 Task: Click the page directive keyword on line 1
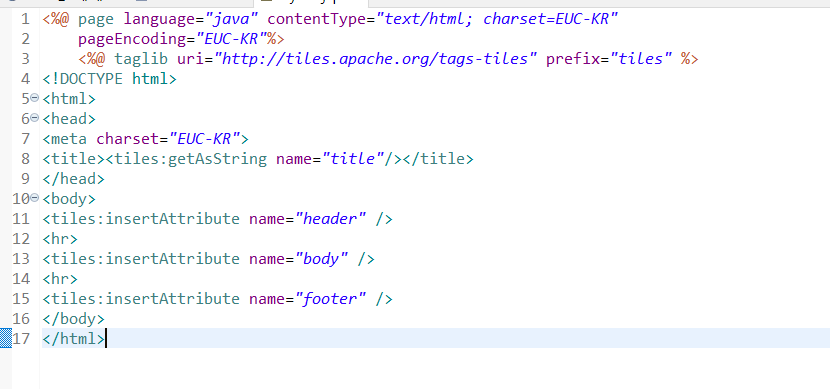(x=96, y=20)
